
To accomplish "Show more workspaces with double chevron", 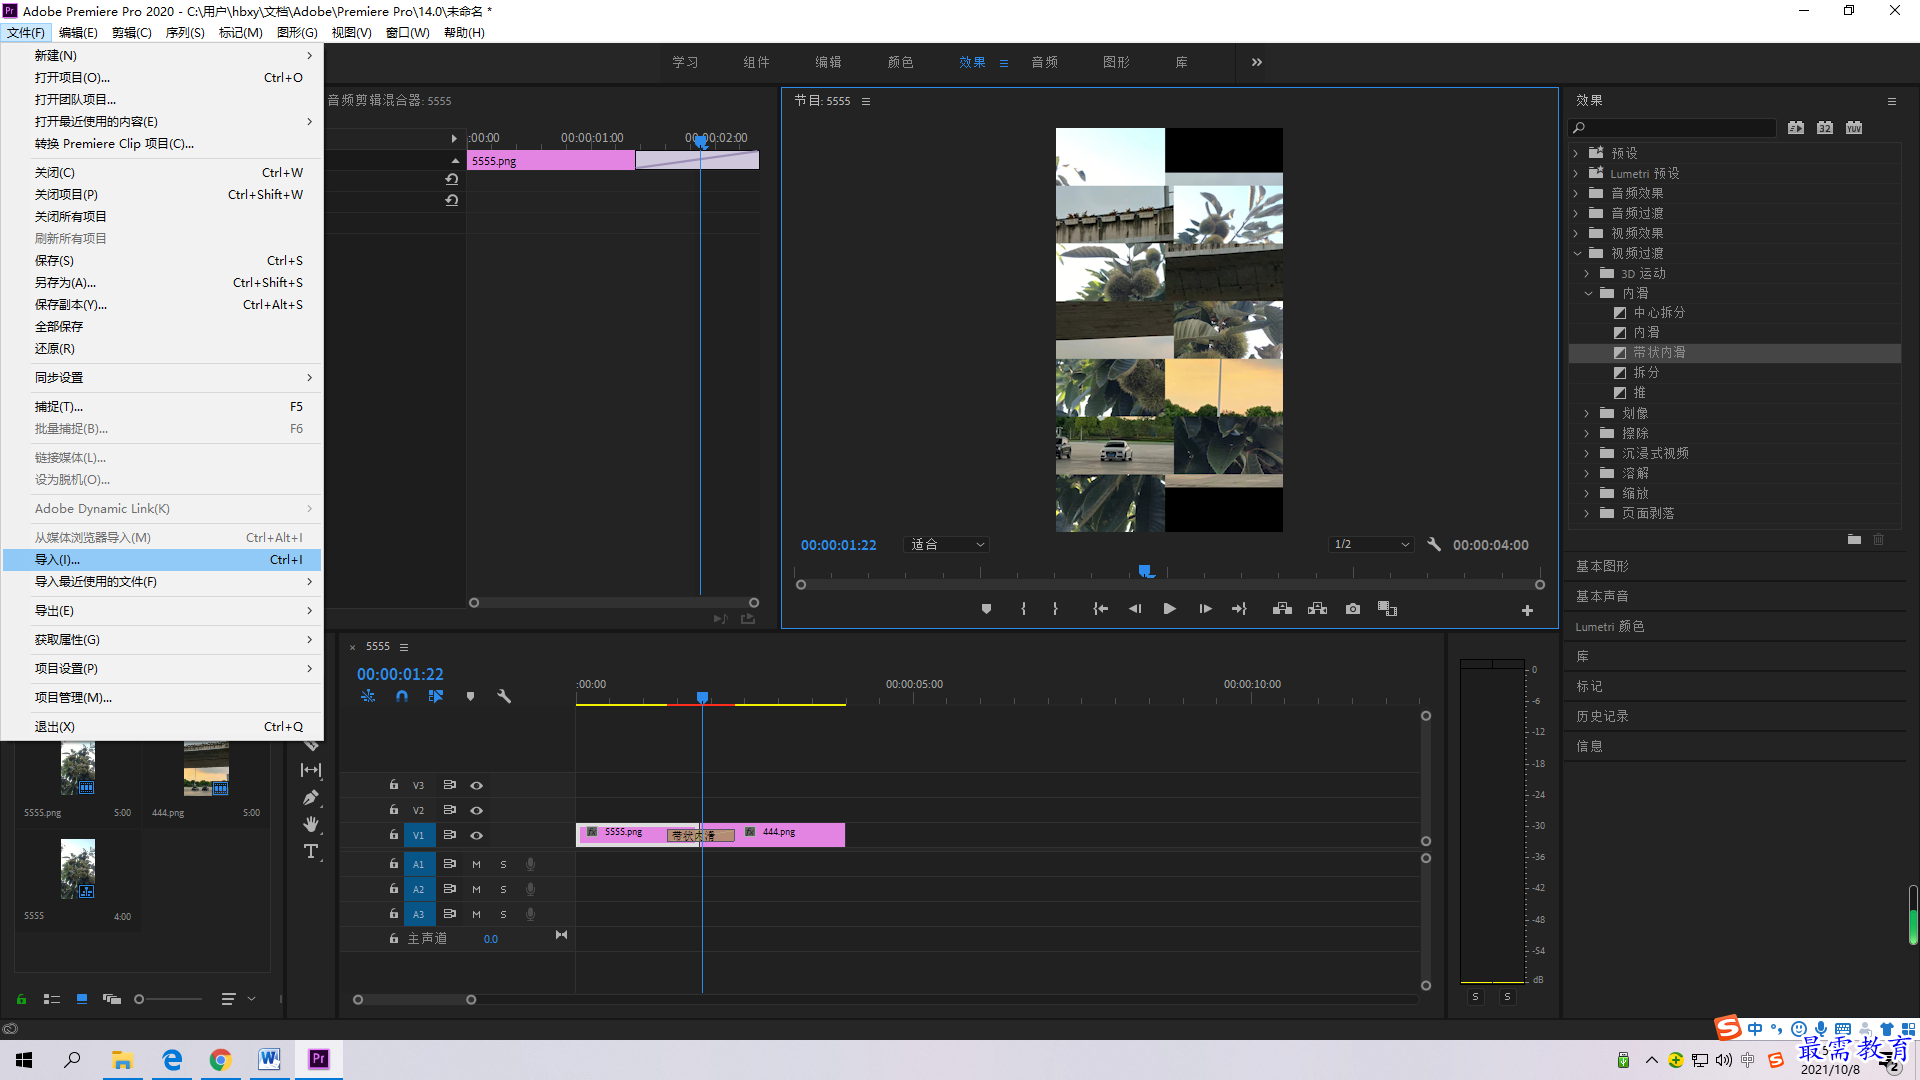I will click(x=1257, y=62).
